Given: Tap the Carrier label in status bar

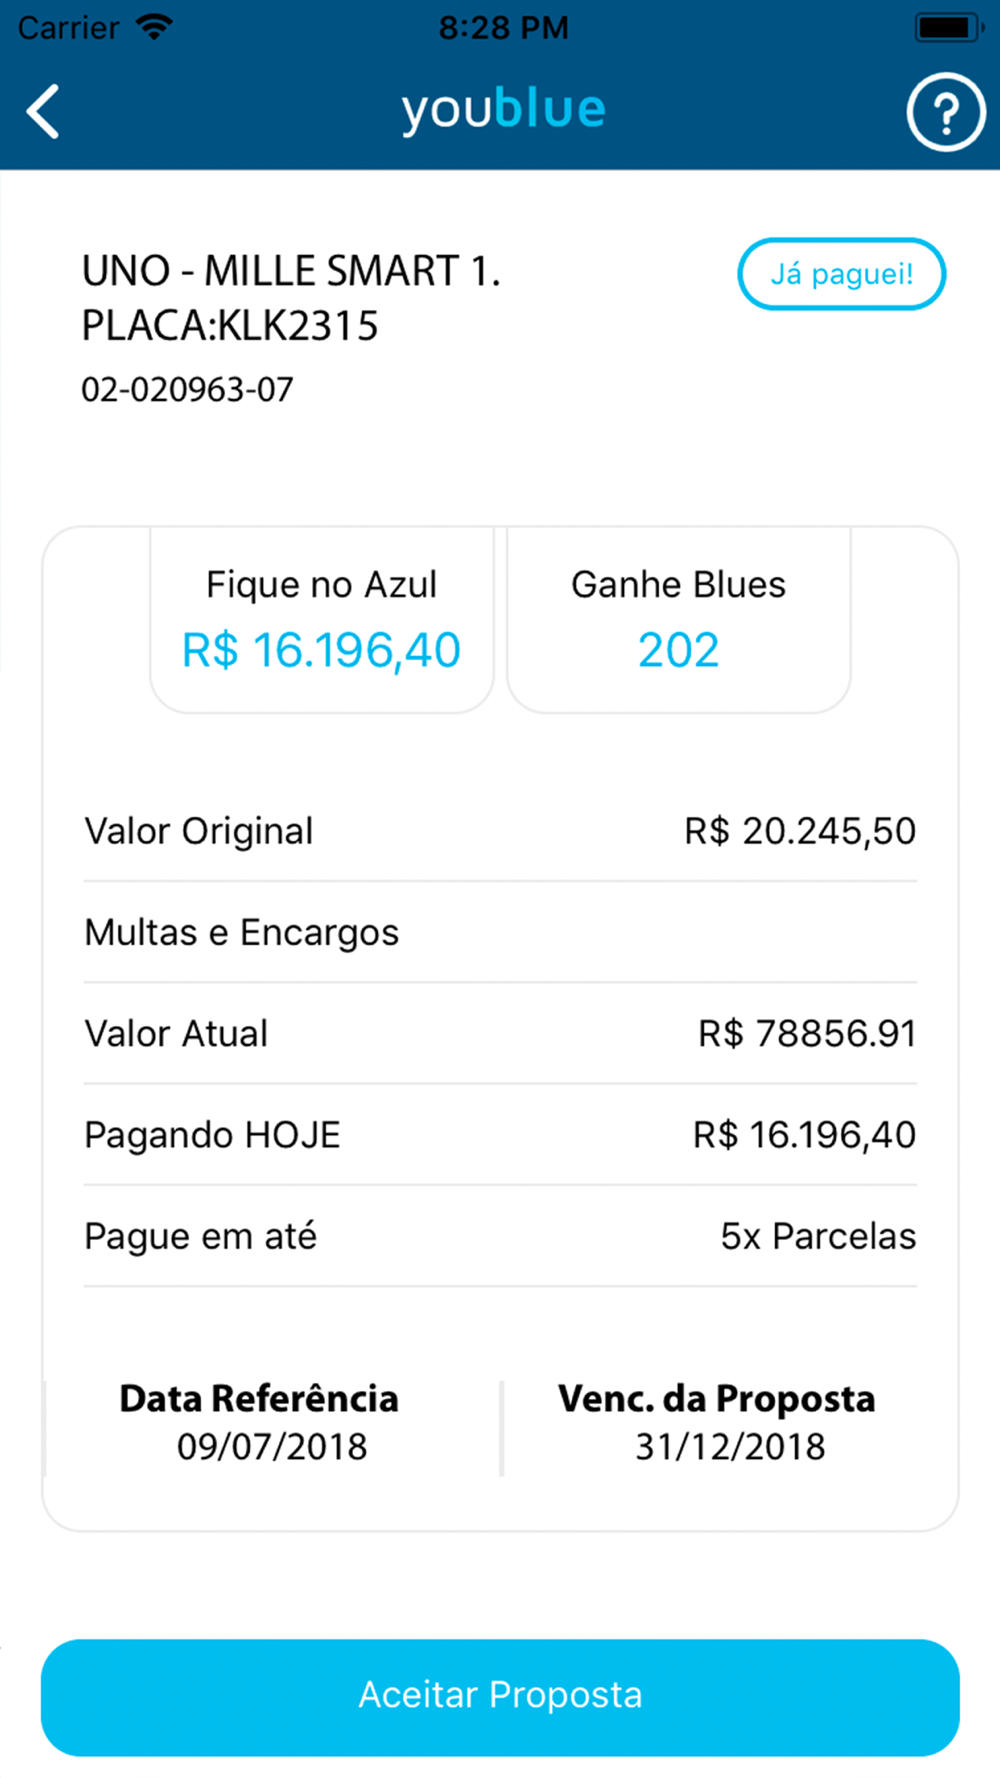Looking at the screenshot, I should (69, 27).
